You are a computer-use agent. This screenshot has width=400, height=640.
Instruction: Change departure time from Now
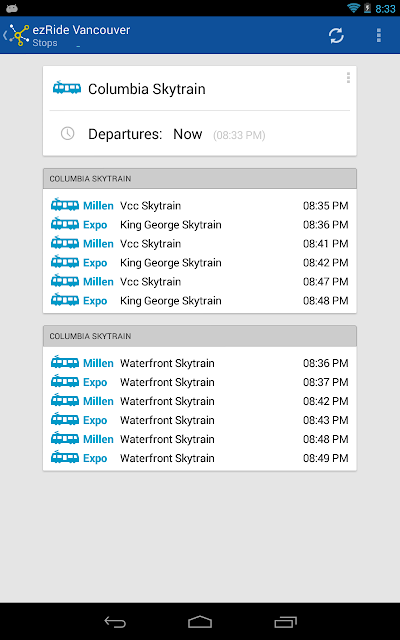point(187,134)
